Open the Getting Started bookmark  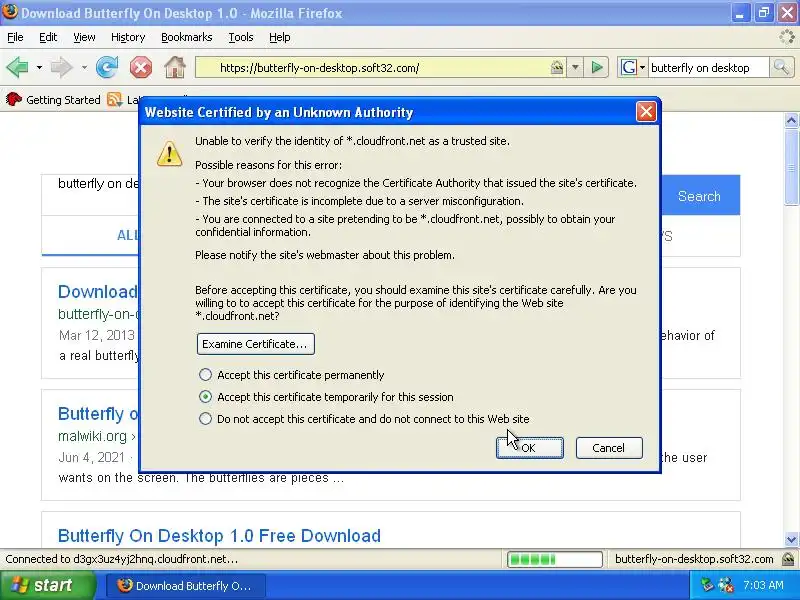pos(54,99)
